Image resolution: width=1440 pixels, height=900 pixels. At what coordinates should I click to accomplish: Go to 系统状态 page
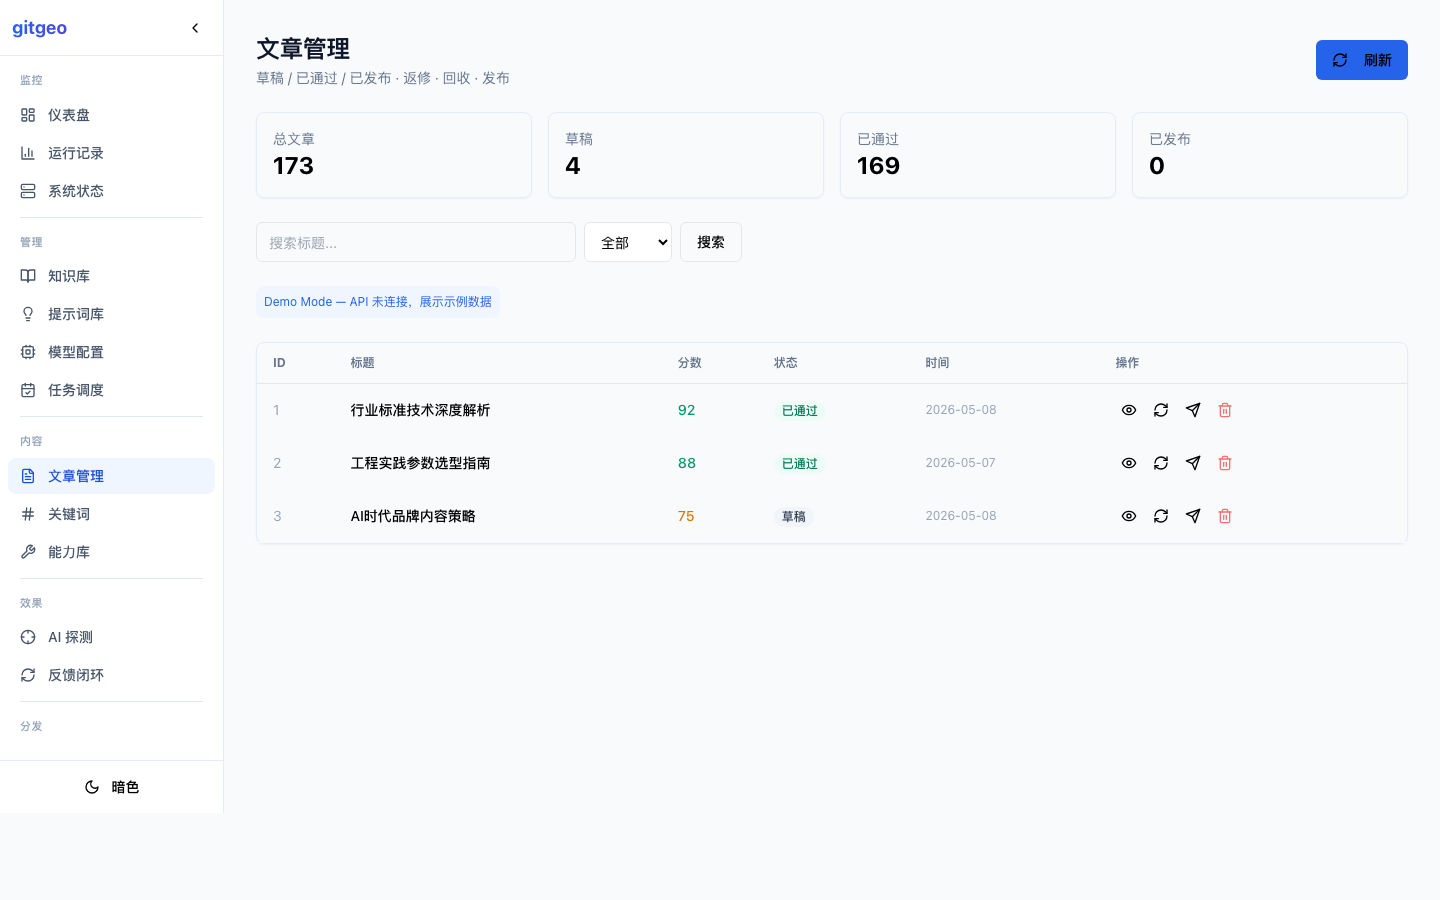[x=111, y=191]
